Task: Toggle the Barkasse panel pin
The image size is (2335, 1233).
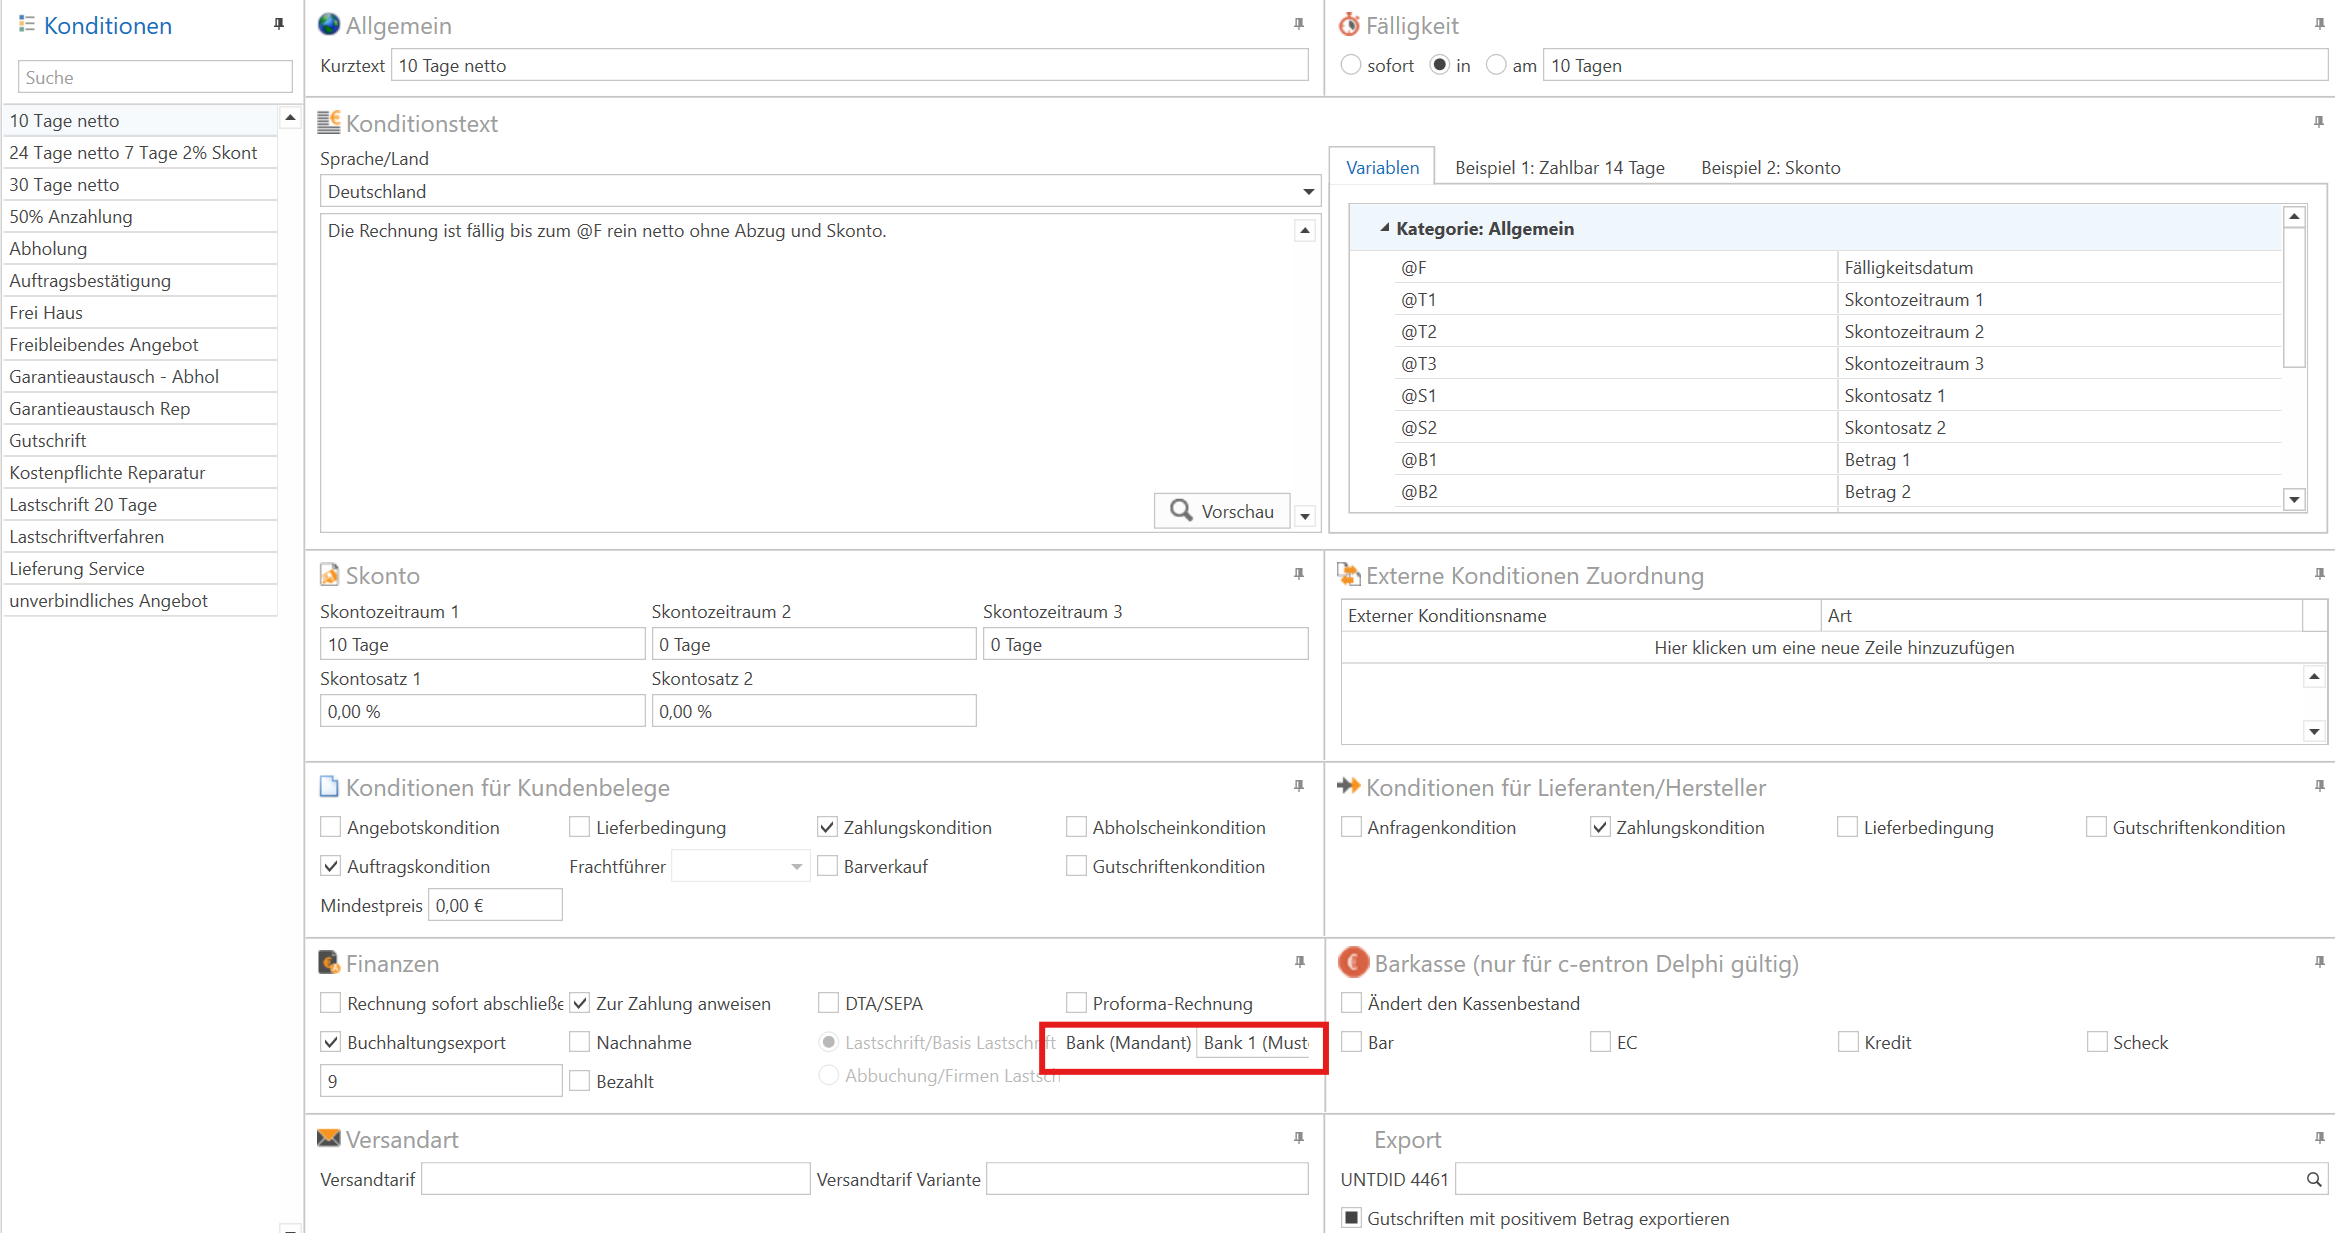Action: click(2320, 962)
